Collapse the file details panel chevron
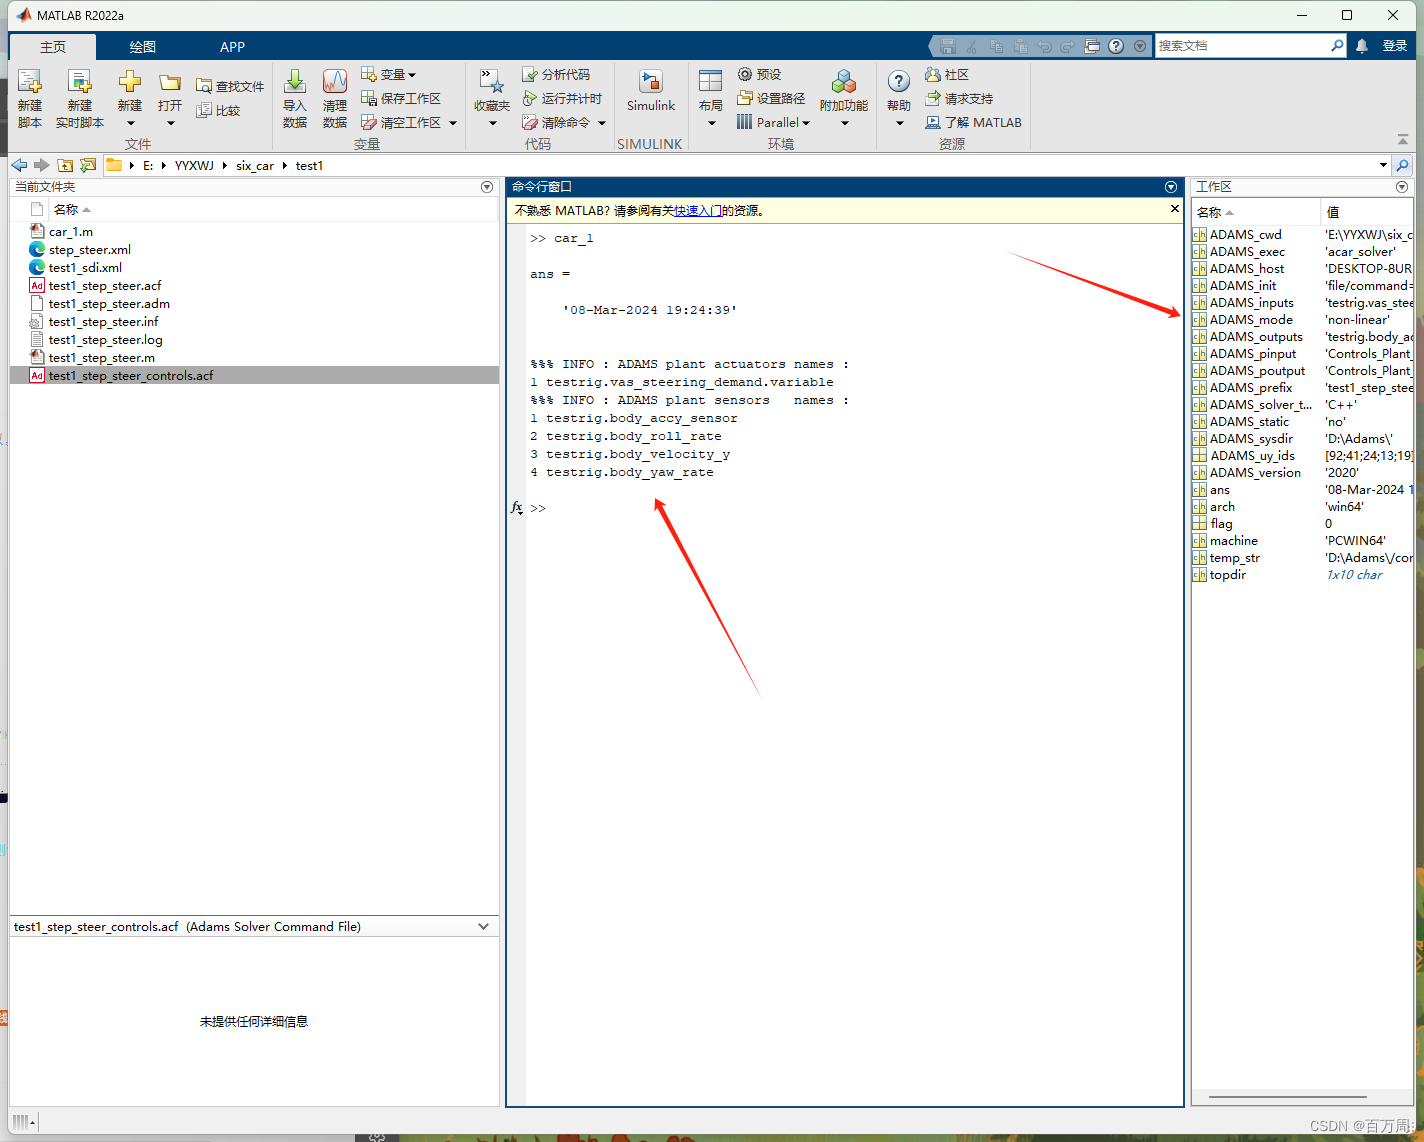The width and height of the screenshot is (1424, 1142). [x=484, y=927]
